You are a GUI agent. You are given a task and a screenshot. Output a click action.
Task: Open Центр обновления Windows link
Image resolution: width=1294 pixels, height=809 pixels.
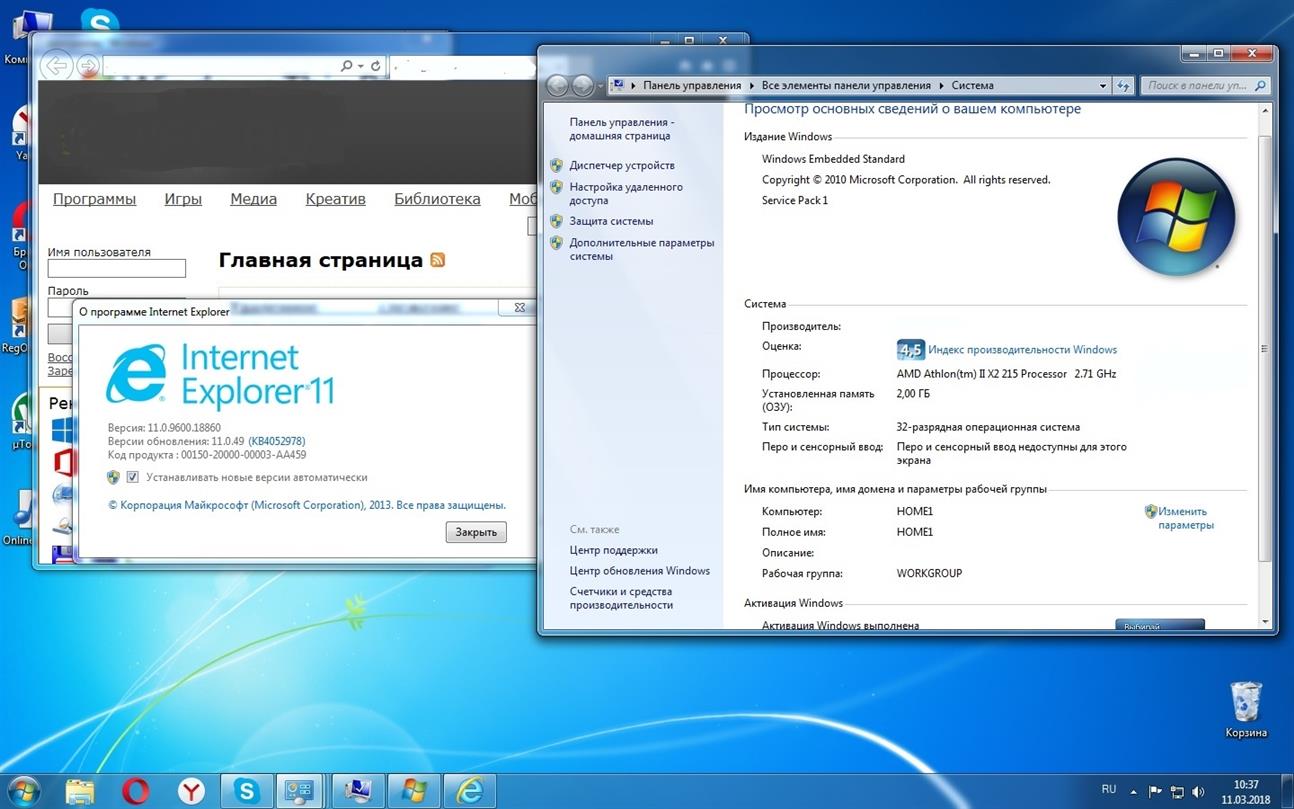[x=640, y=571]
